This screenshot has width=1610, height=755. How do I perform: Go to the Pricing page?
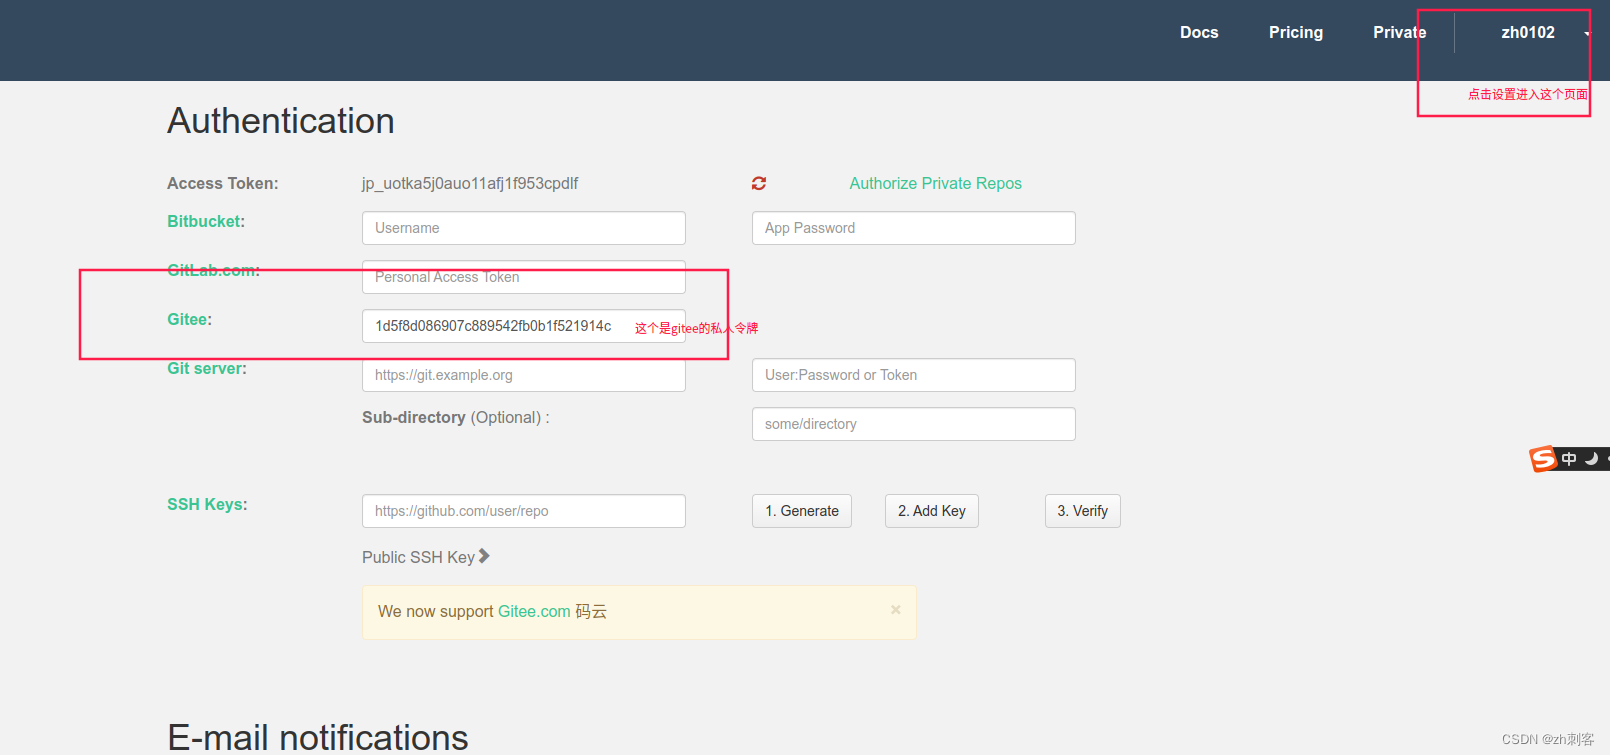[x=1296, y=32]
